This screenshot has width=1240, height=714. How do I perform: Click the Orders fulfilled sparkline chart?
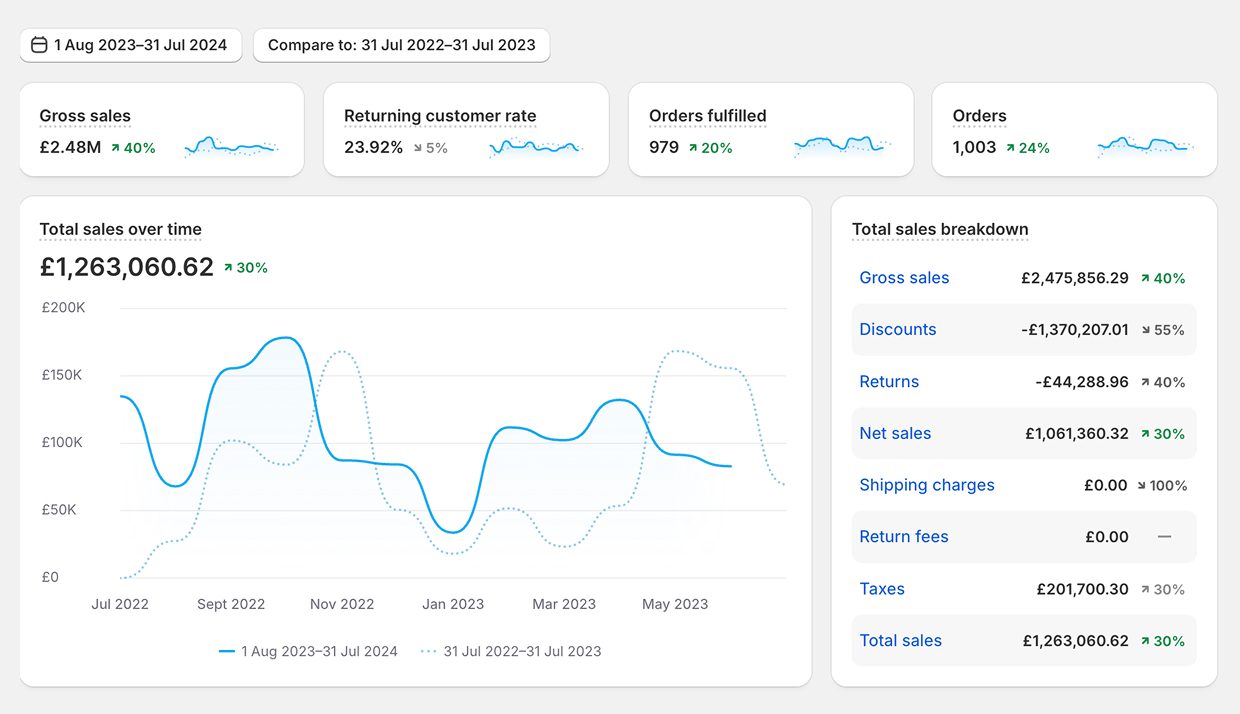tap(840, 146)
